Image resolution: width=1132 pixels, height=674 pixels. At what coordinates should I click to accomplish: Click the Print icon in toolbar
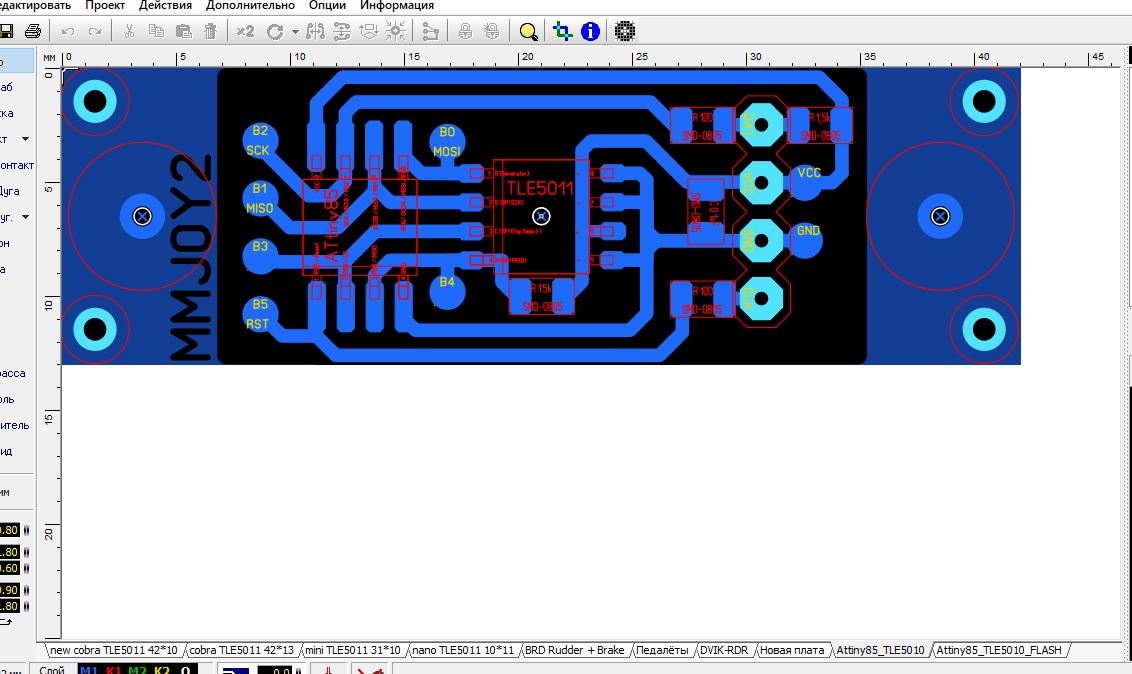[x=32, y=31]
